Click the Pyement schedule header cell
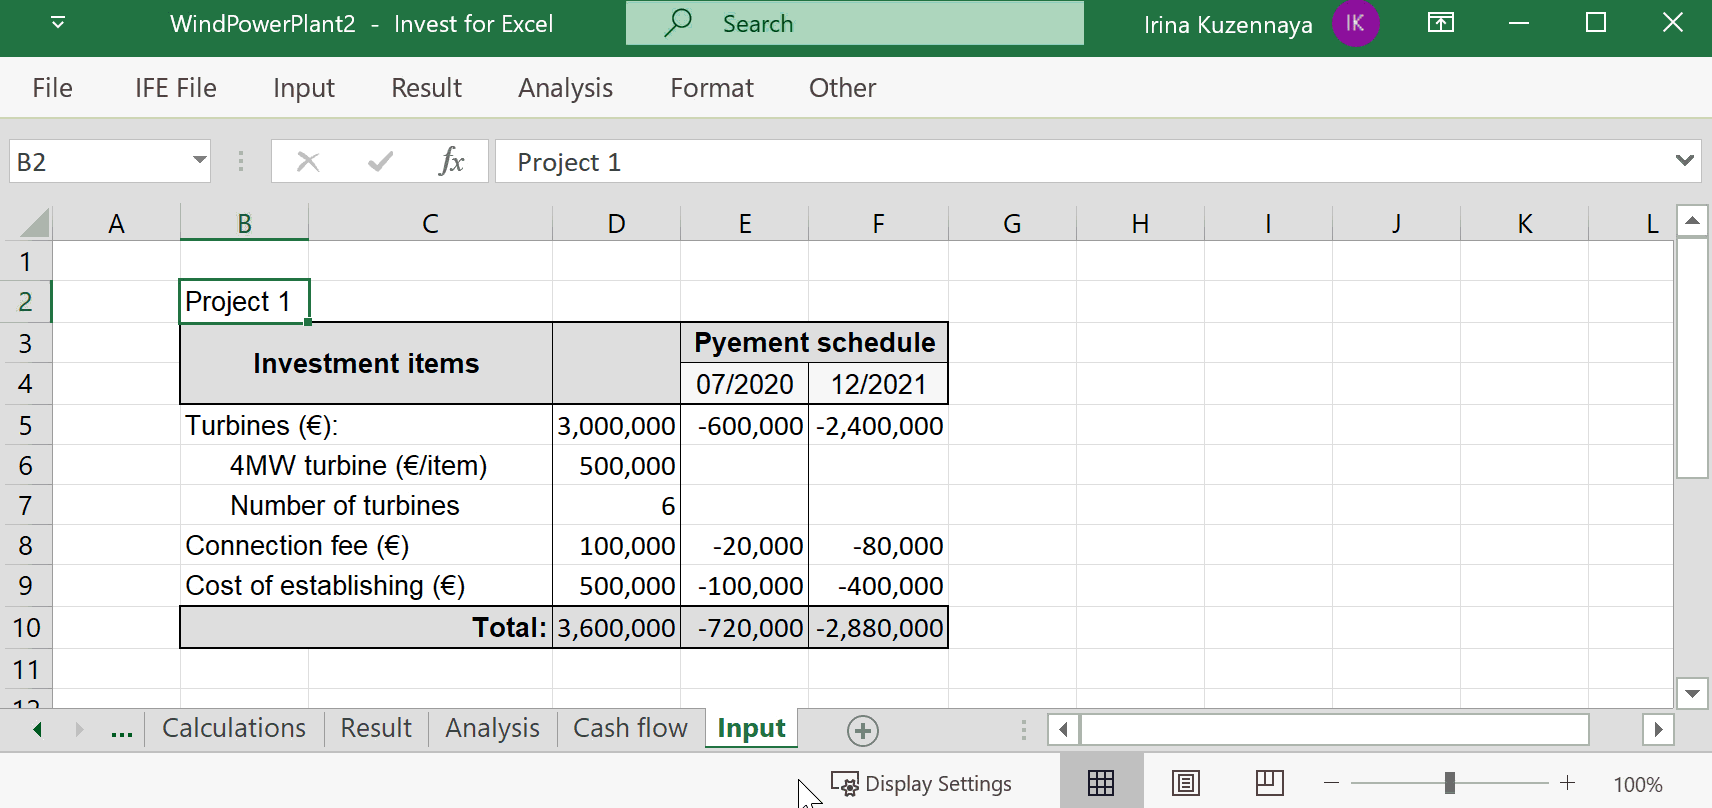The height and width of the screenshot is (808, 1712). 814,342
